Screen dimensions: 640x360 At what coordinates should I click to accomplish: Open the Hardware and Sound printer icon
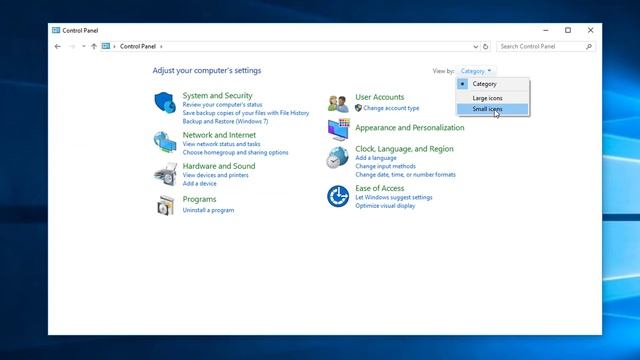coord(165,174)
